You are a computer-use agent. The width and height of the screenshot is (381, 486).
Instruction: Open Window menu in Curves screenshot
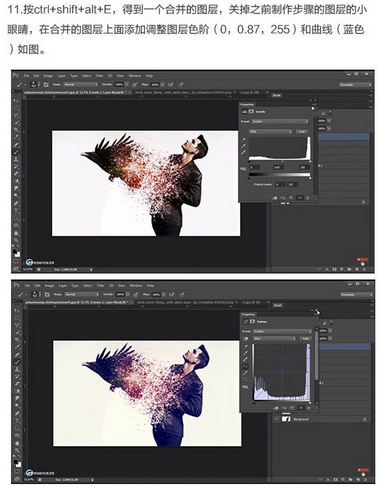point(136,286)
